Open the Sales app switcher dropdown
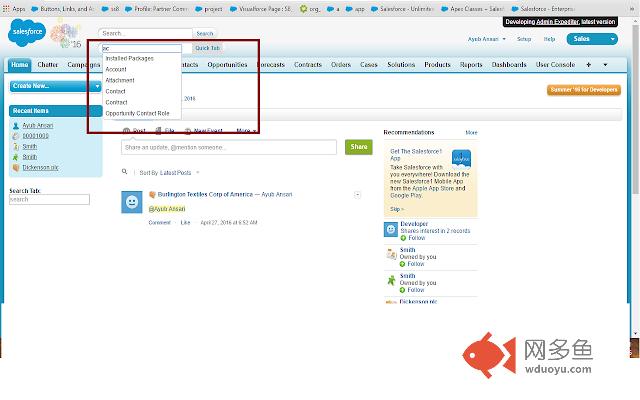Screen dimensions: 640x400 point(592,39)
